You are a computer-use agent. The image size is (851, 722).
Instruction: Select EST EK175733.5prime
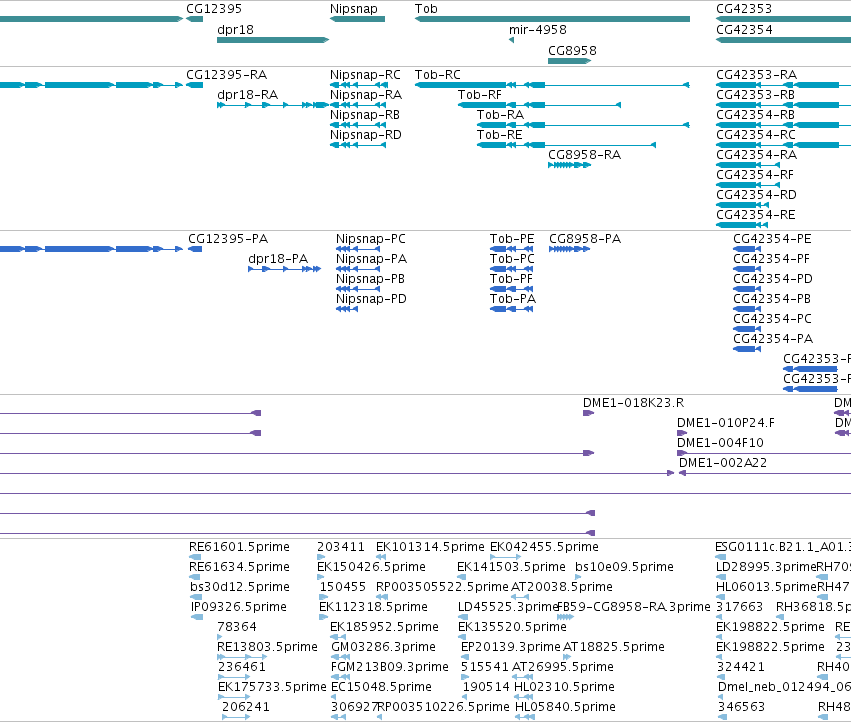(234, 698)
